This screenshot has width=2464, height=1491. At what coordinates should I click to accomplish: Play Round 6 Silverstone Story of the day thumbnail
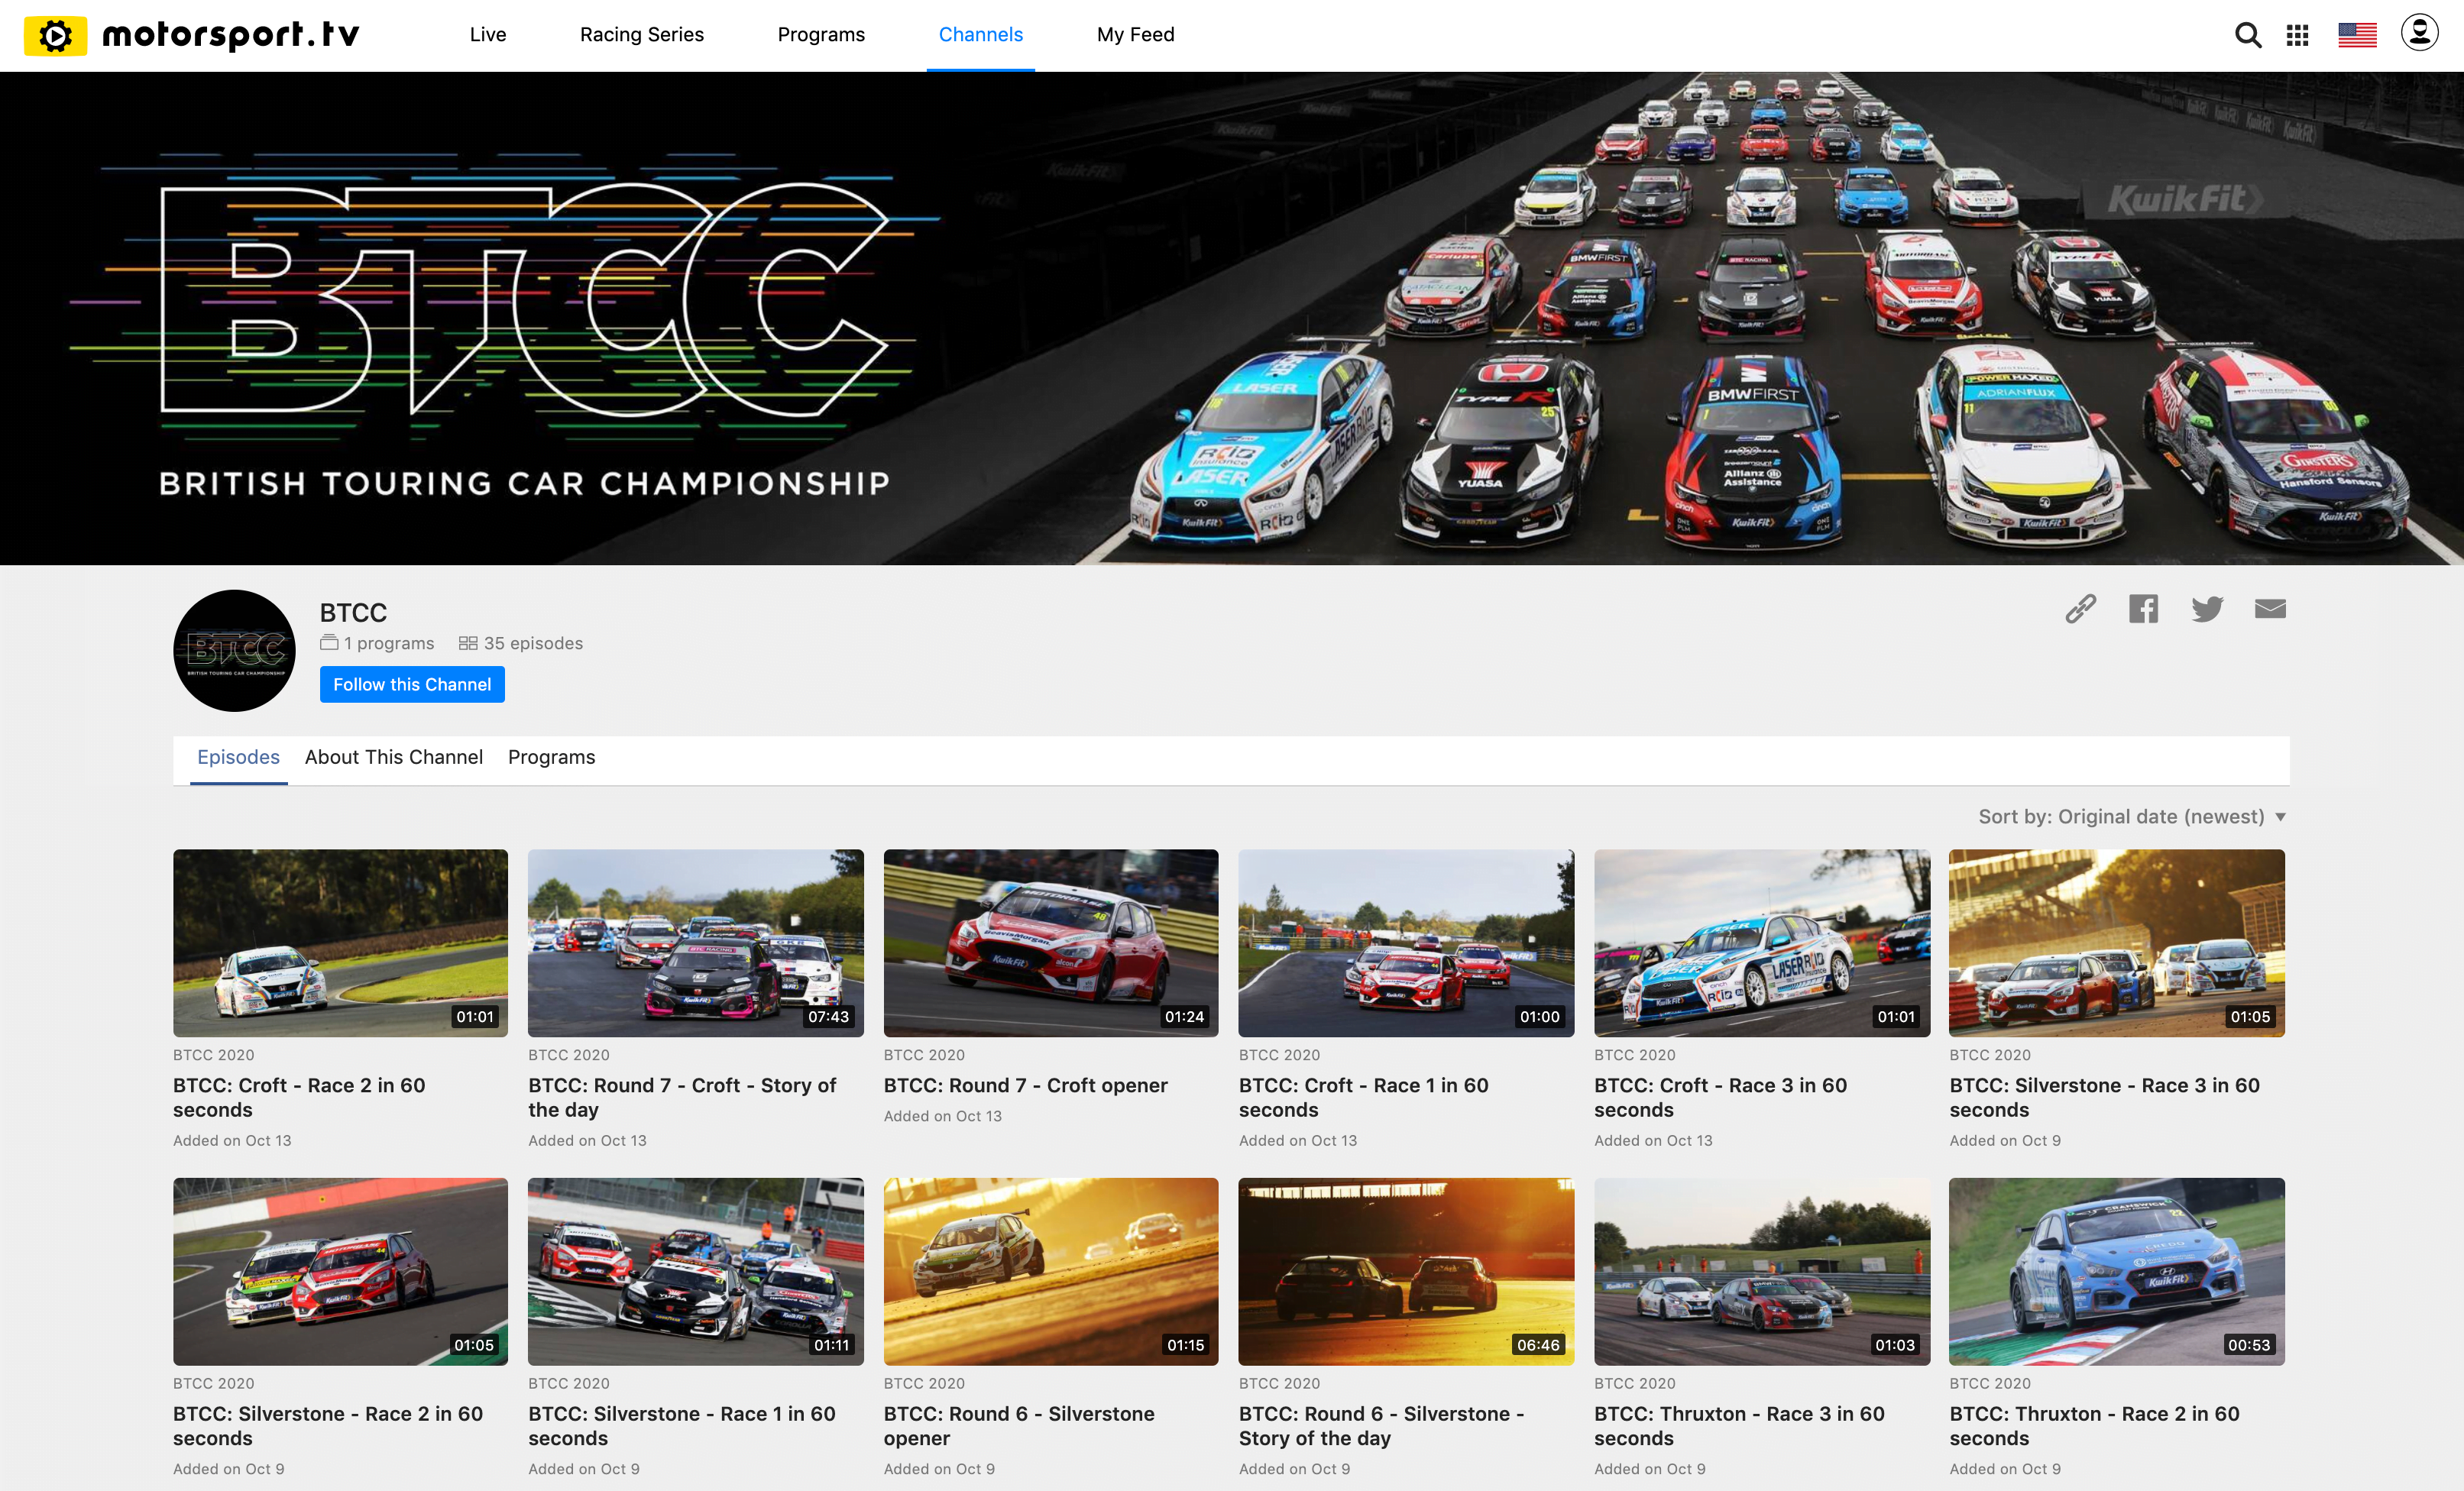[1406, 1272]
